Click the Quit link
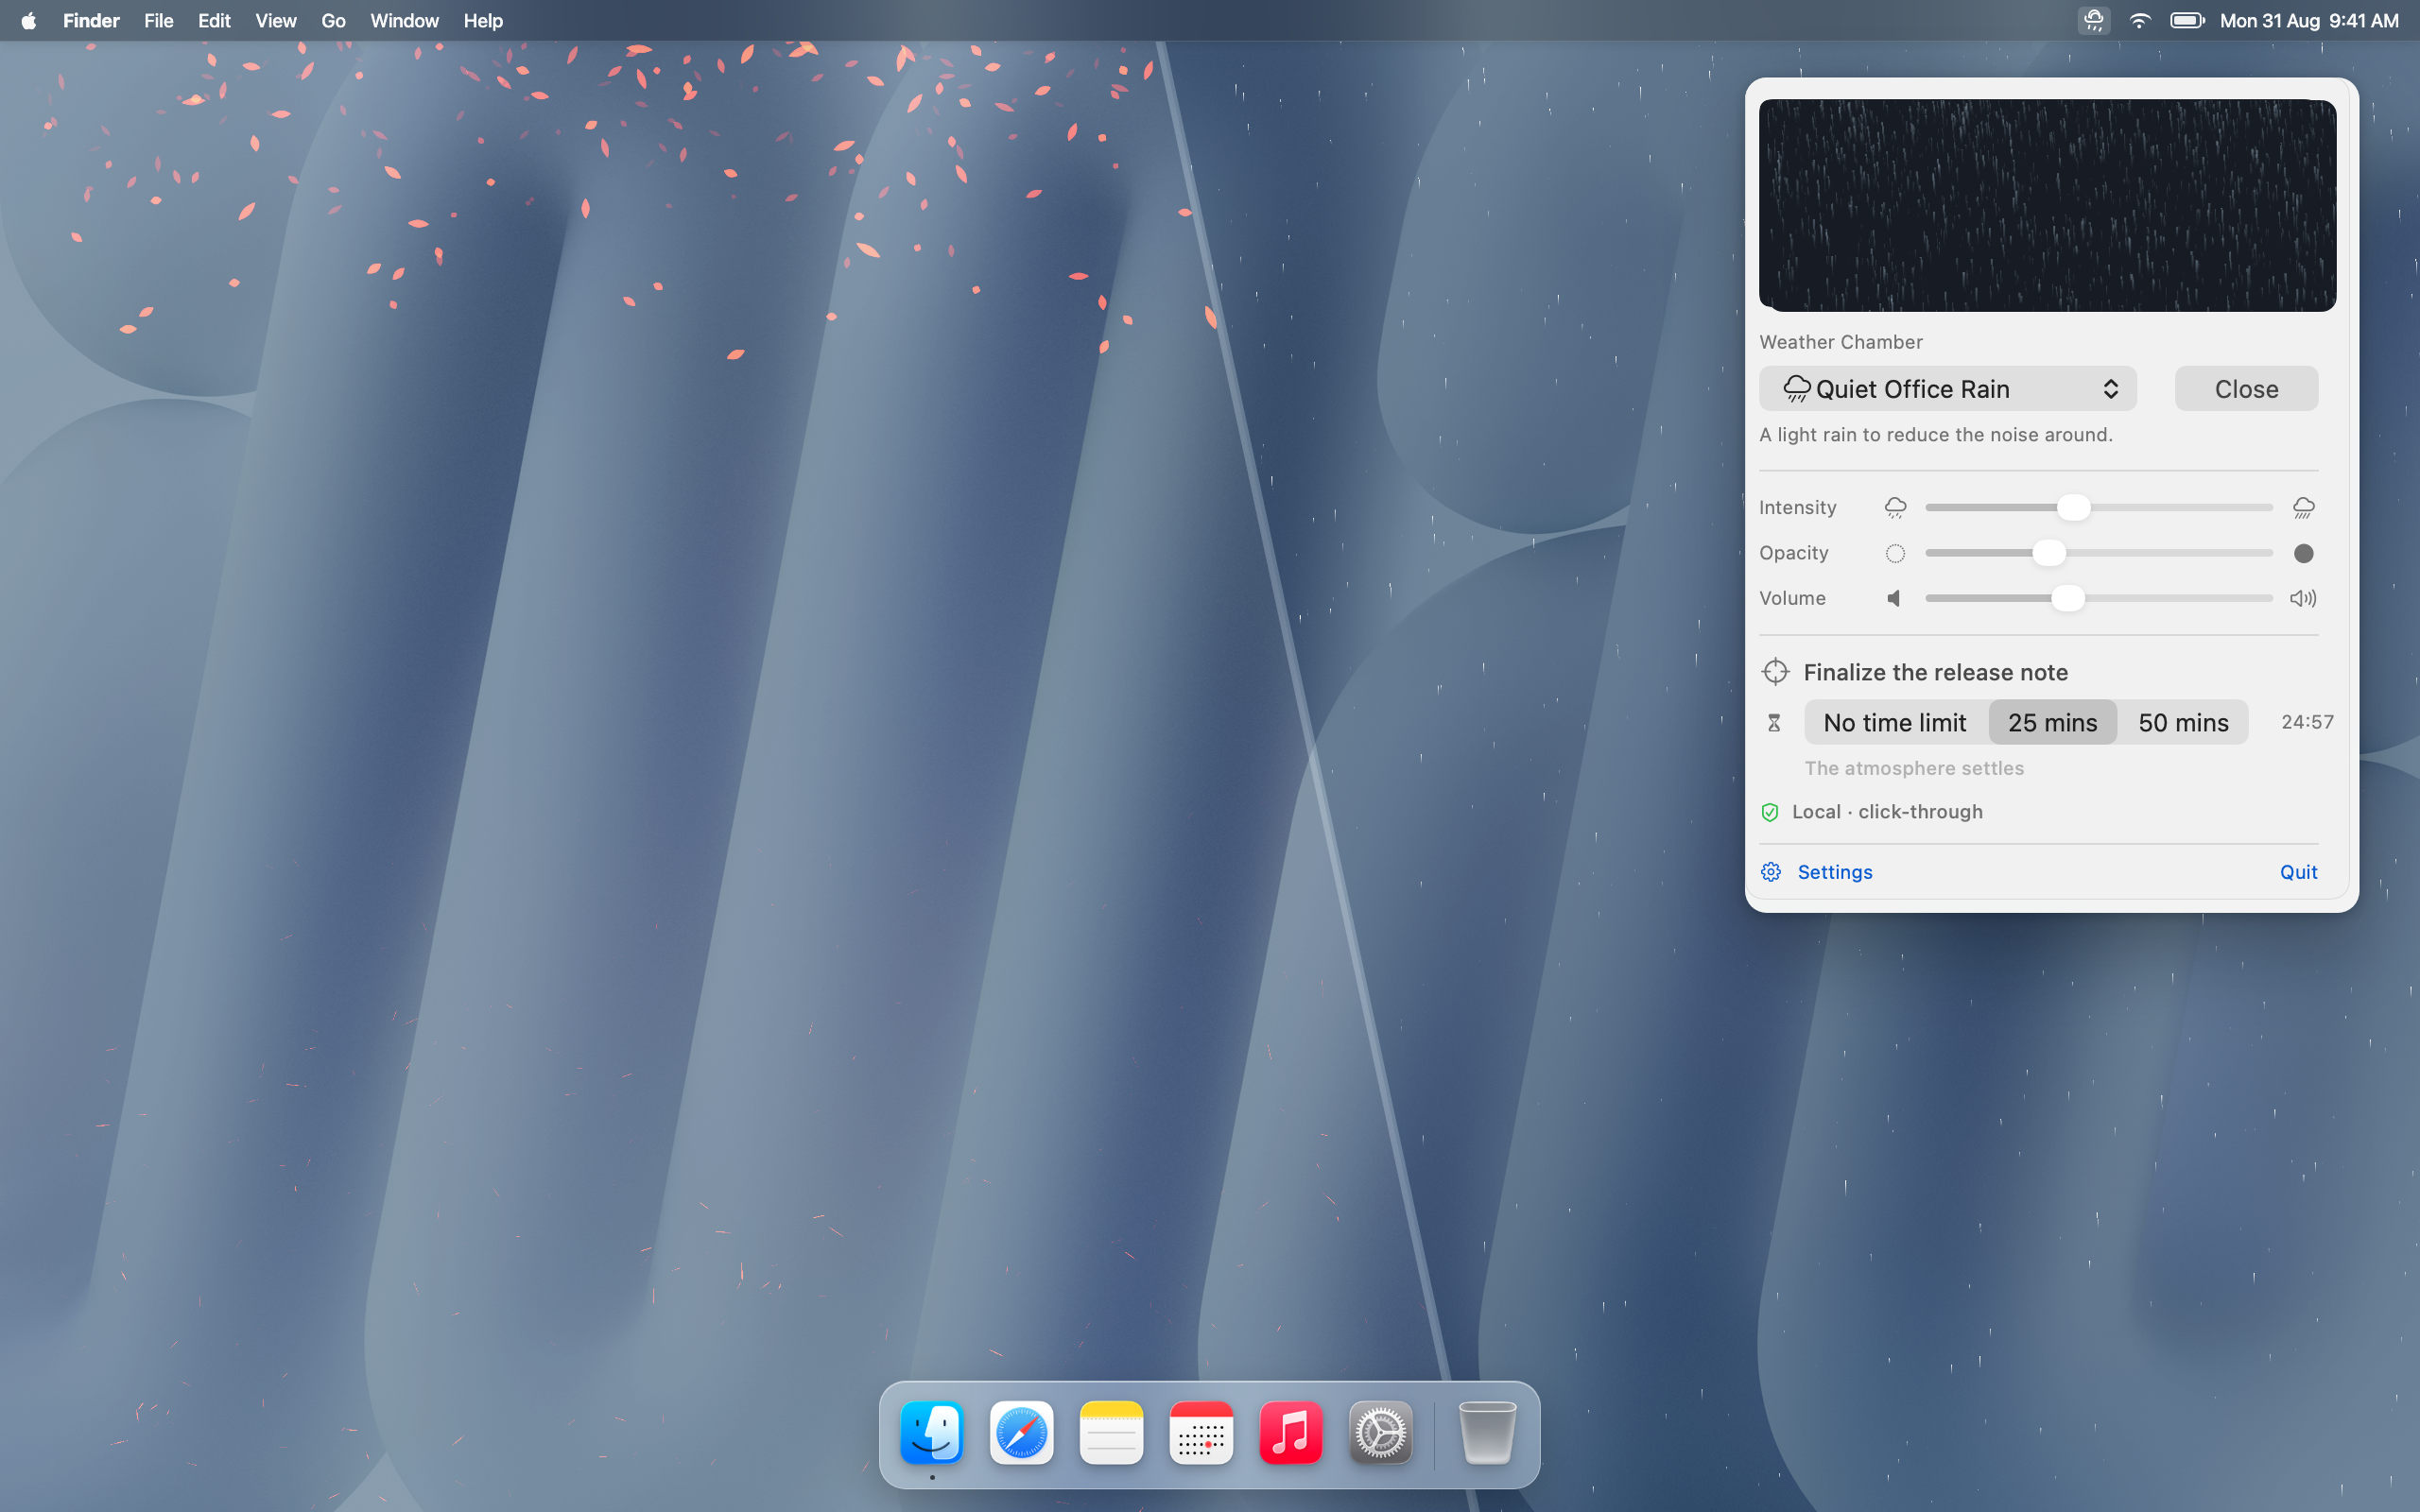 coord(2298,872)
